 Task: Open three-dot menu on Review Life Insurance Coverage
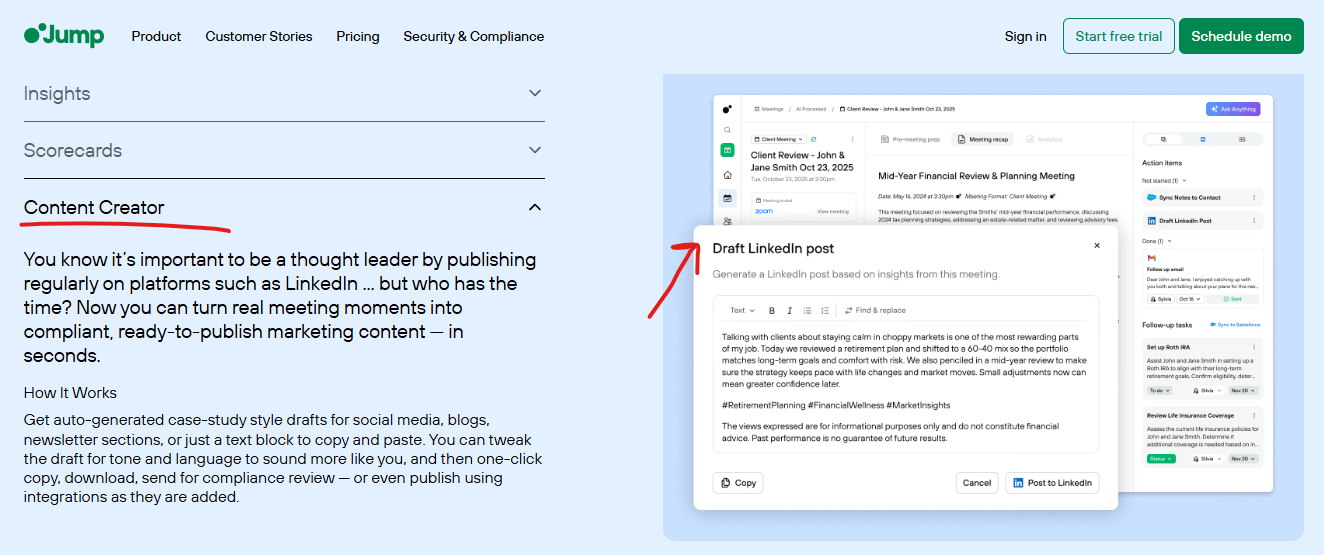tap(1254, 415)
